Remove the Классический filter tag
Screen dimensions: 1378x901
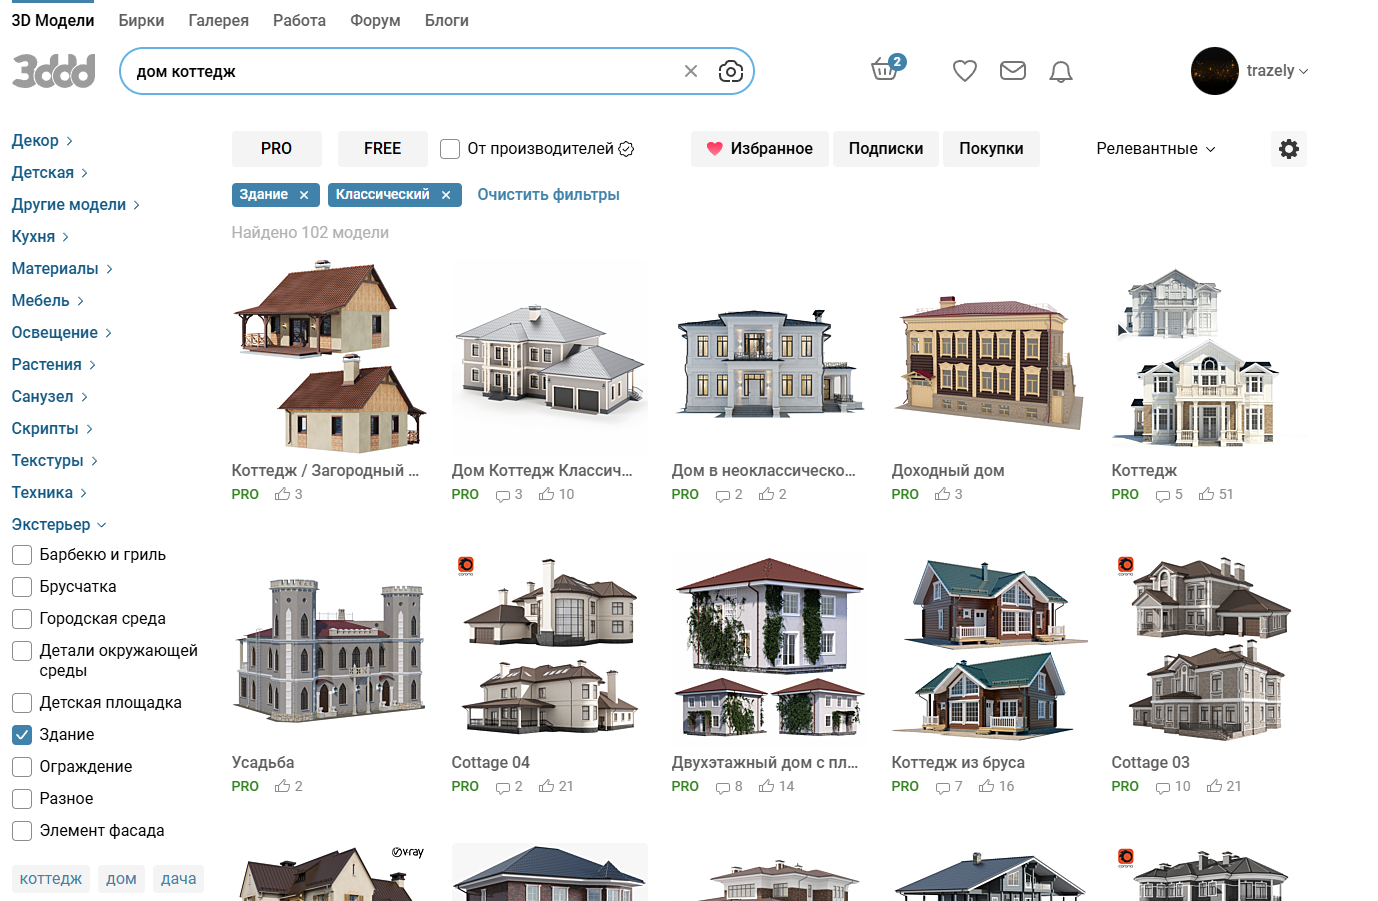pyautogui.click(x=446, y=195)
